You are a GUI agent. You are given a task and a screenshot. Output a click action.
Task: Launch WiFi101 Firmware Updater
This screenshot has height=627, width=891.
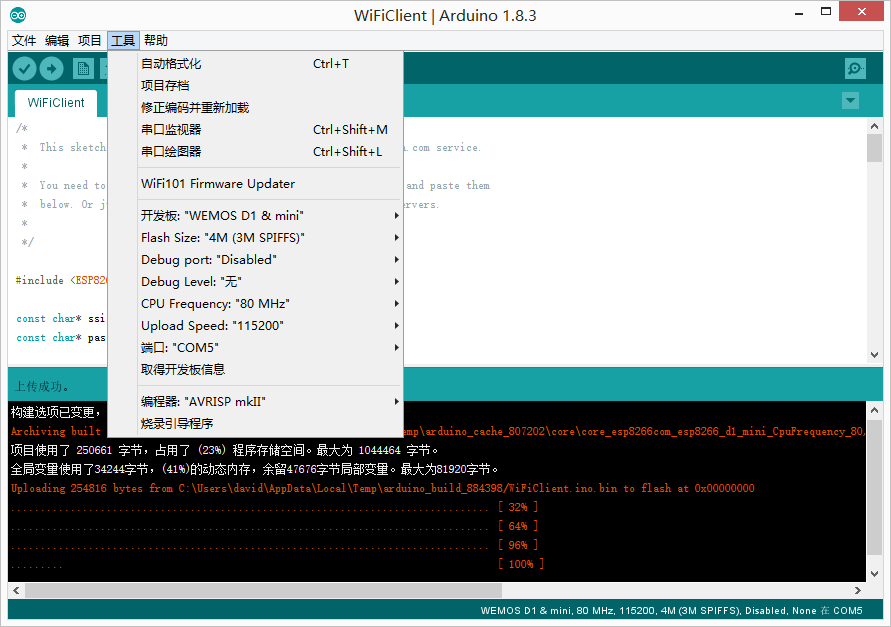click(270, 184)
